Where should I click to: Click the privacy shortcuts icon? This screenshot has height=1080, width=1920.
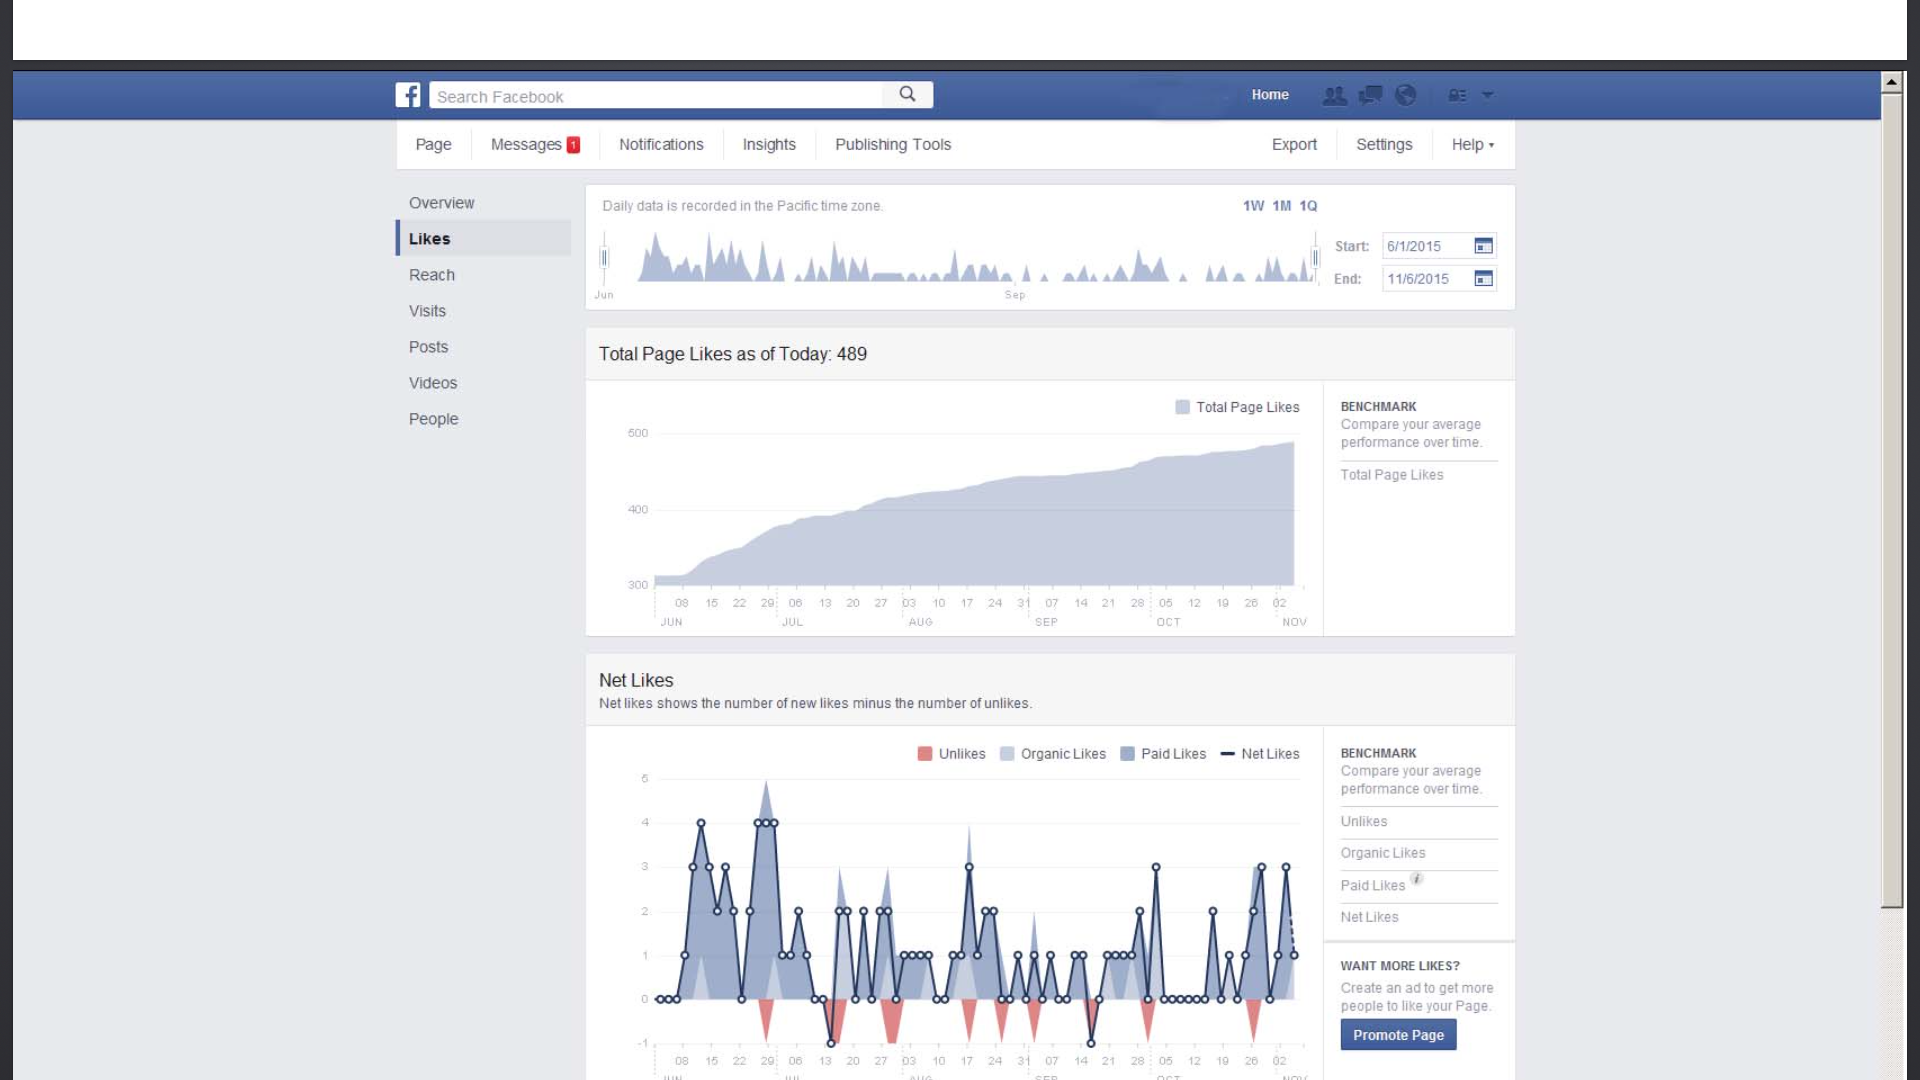click(x=1457, y=96)
